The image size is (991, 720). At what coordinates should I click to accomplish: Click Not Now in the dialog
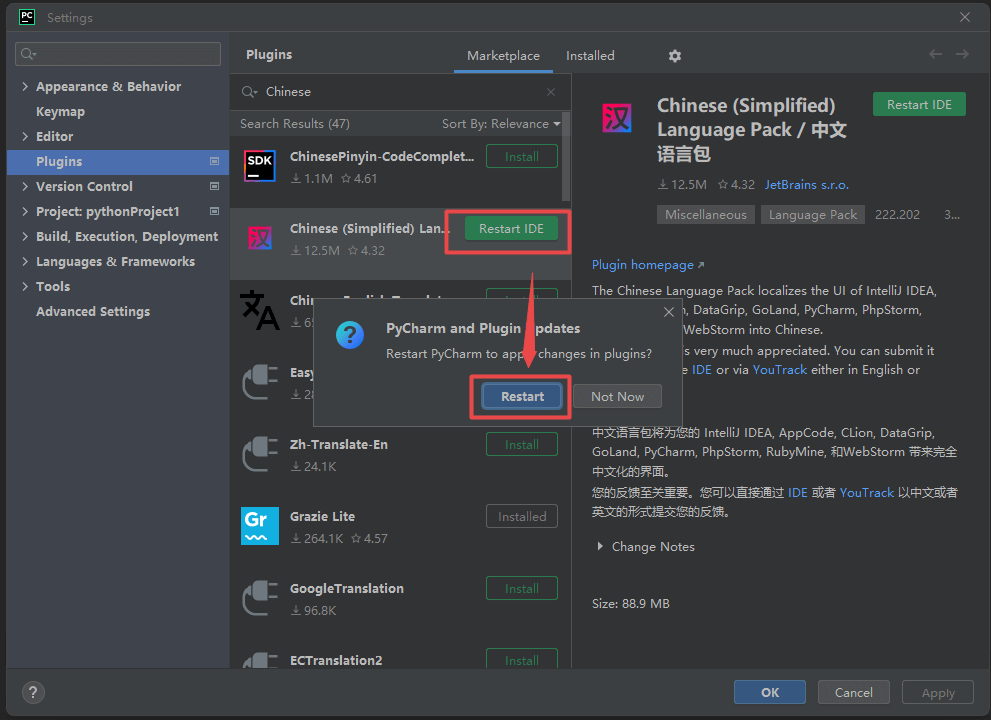click(617, 397)
